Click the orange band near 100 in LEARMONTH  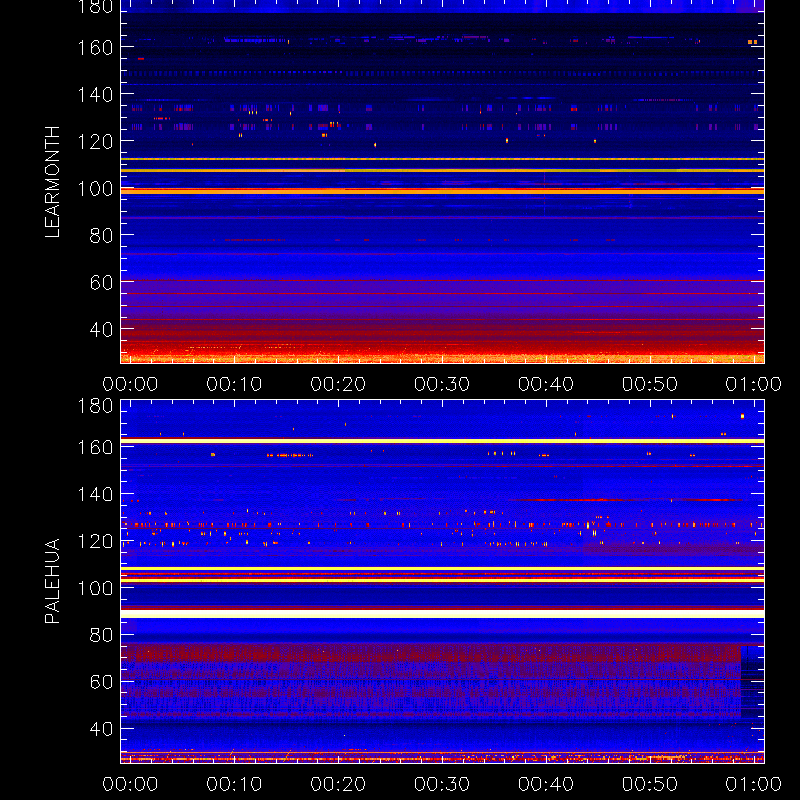(442, 191)
